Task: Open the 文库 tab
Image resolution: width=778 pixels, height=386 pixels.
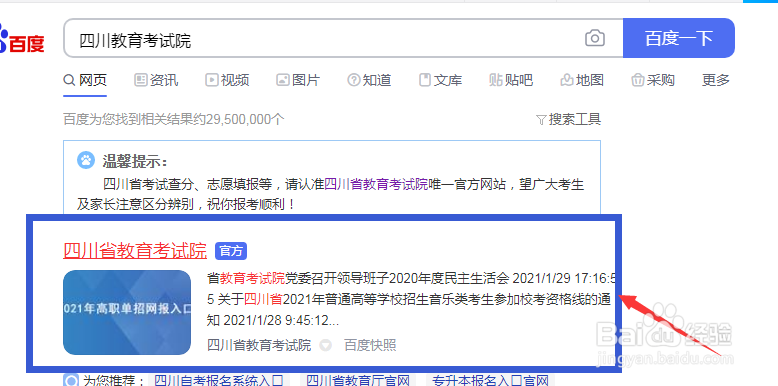Action: click(441, 80)
